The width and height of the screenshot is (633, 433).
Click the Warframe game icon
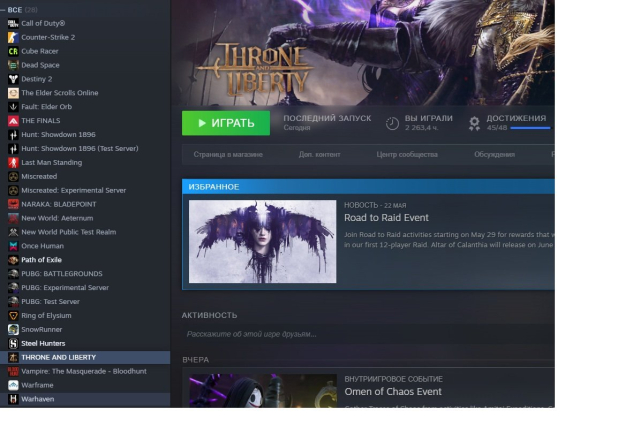pyautogui.click(x=13, y=385)
